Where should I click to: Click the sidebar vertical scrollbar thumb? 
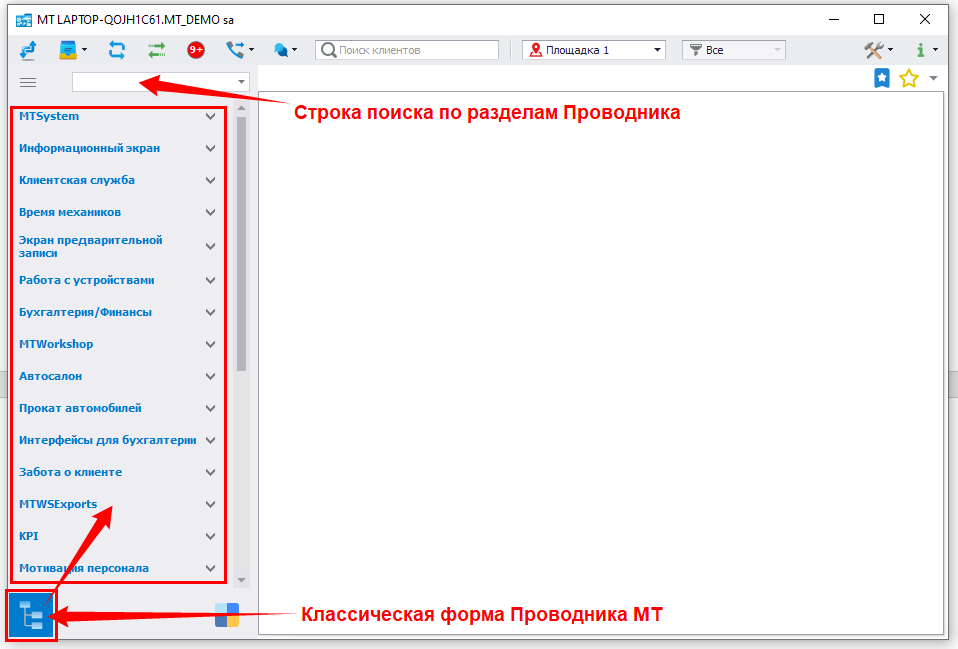click(241, 240)
